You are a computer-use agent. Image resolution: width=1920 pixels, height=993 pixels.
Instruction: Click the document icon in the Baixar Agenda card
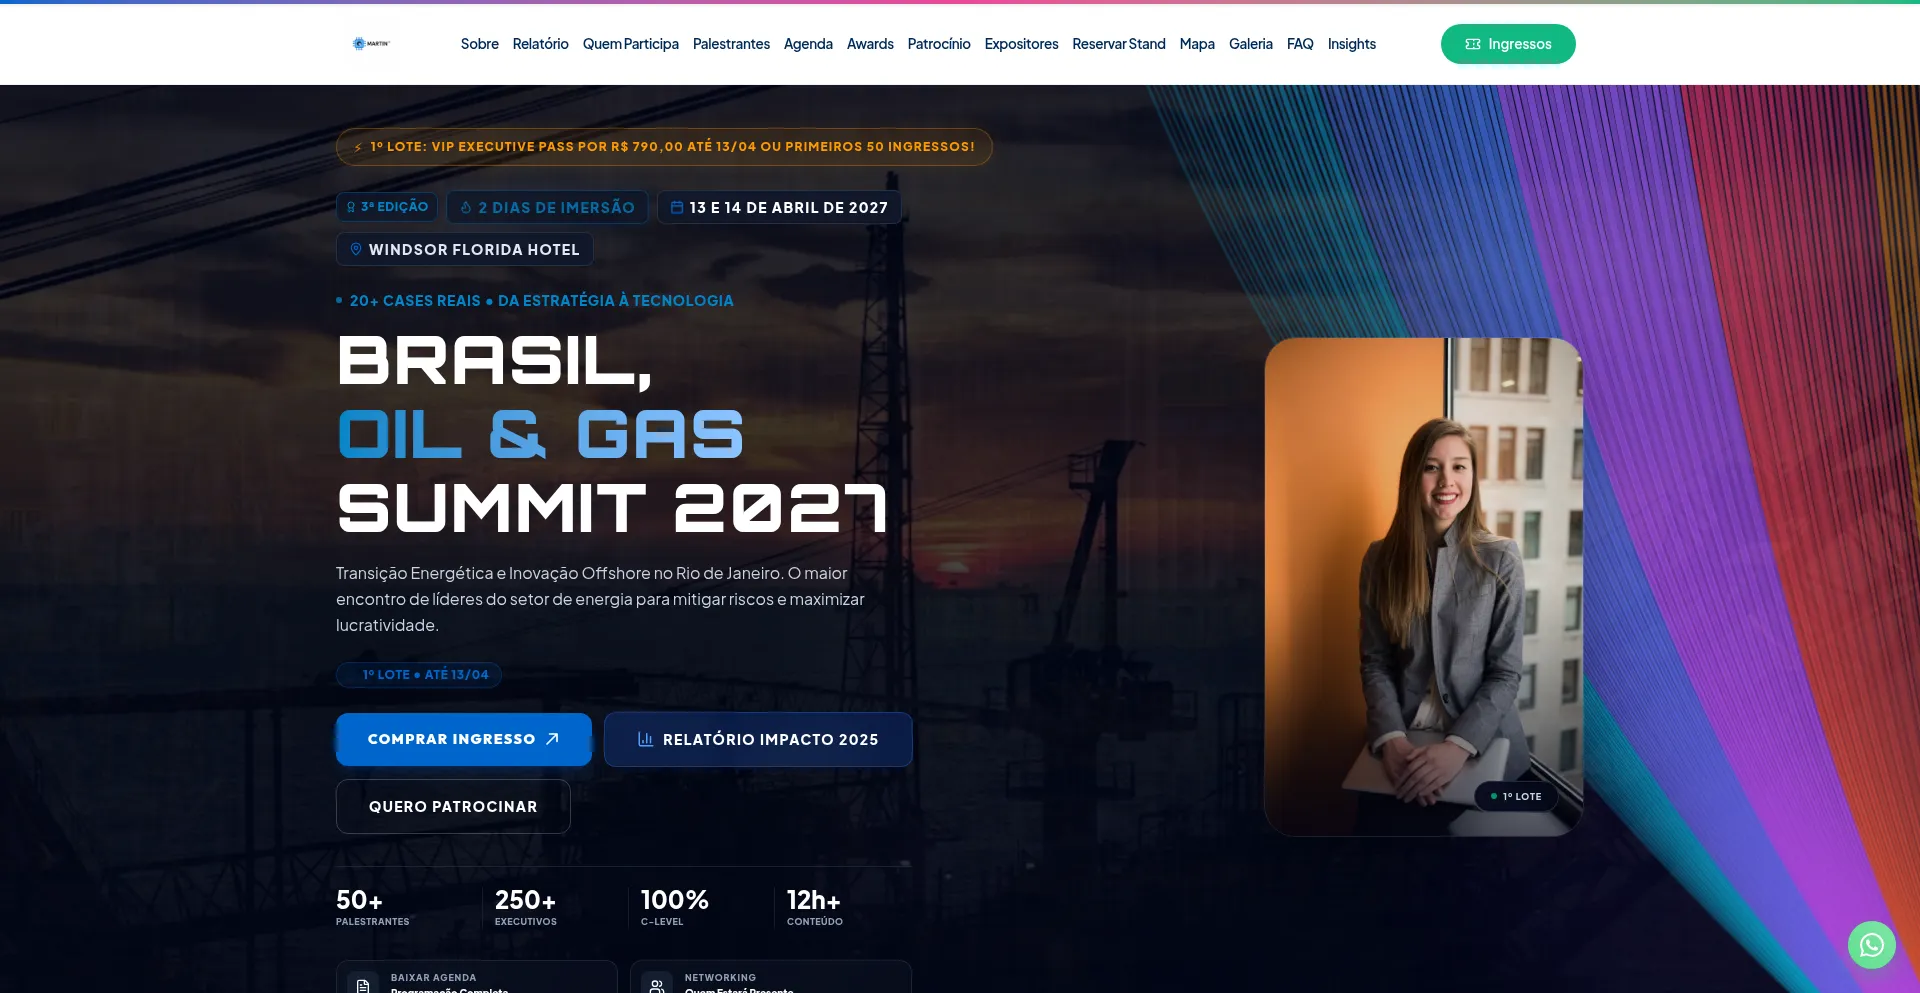point(363,985)
